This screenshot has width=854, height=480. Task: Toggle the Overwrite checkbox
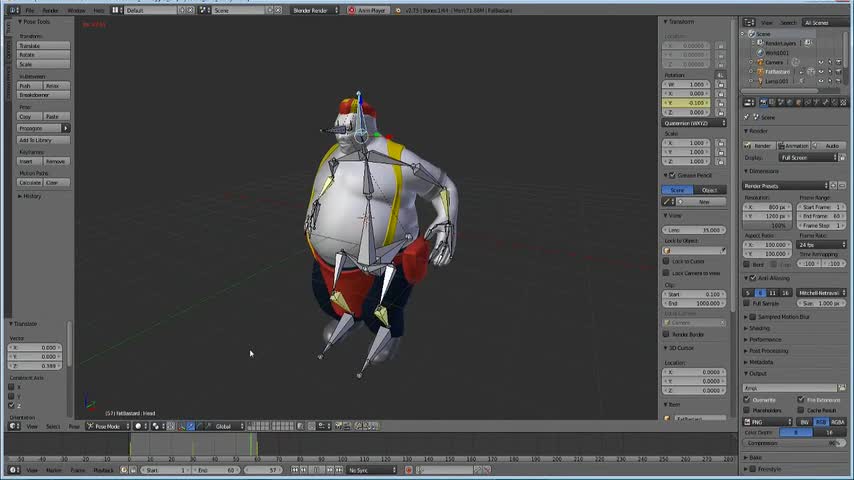(x=747, y=400)
